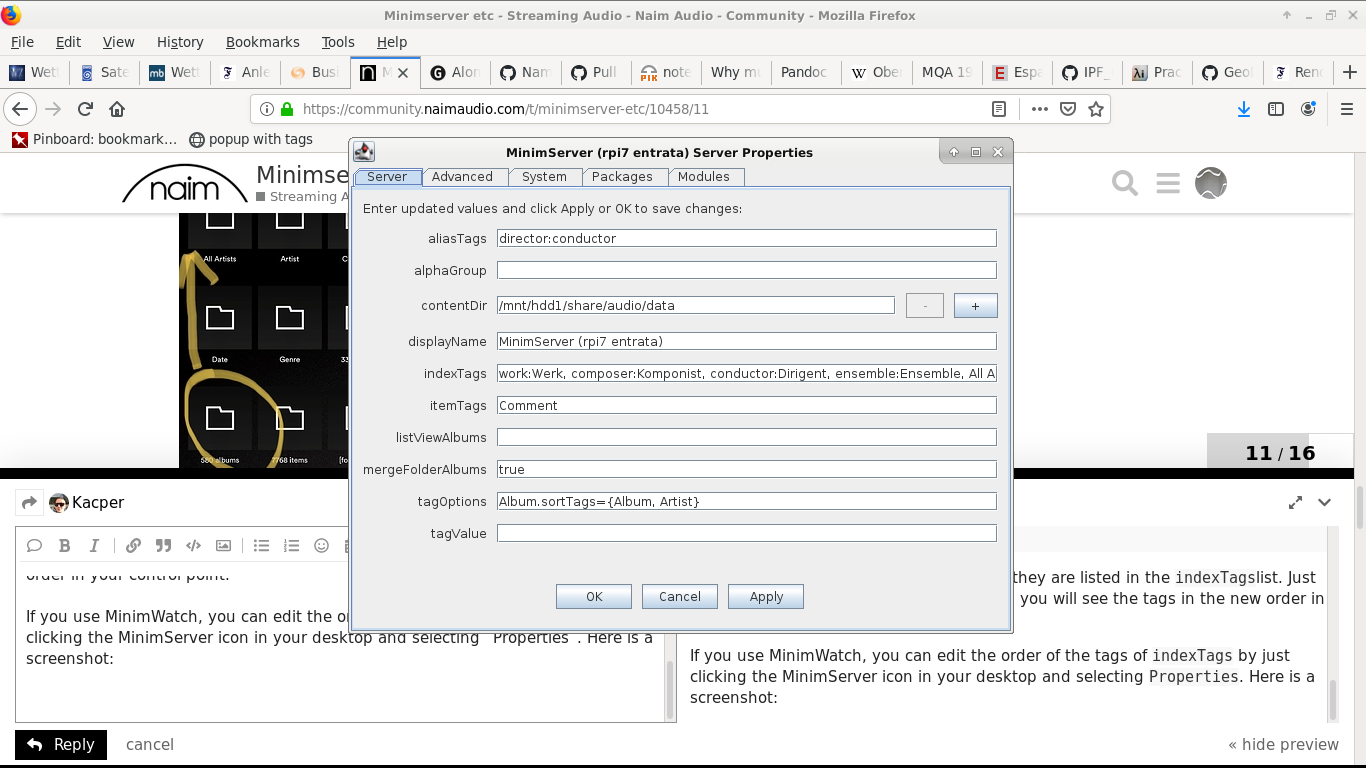This screenshot has width=1366, height=768.
Task: Click the Naim forum search magnifier icon
Action: pyautogui.click(x=1125, y=183)
